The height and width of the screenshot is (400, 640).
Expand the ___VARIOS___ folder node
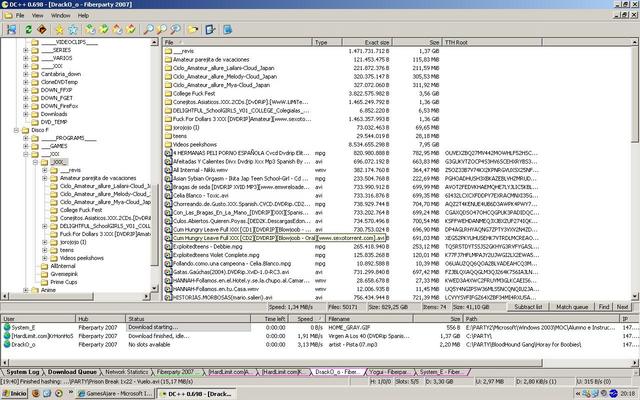point(26,58)
